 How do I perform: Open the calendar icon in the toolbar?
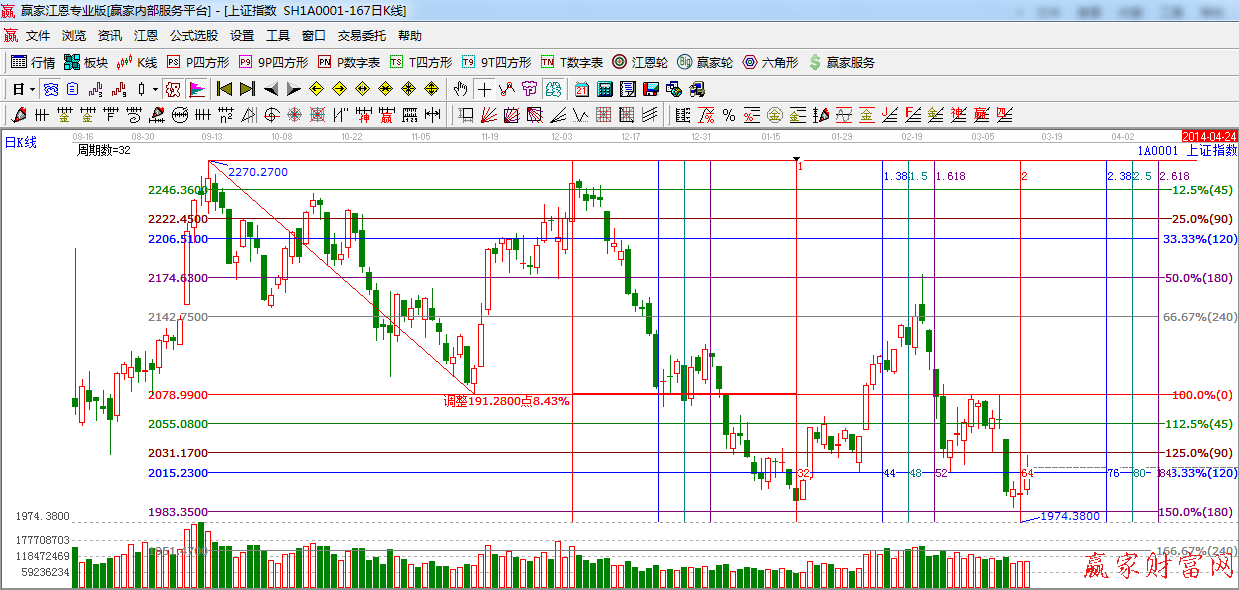click(581, 89)
